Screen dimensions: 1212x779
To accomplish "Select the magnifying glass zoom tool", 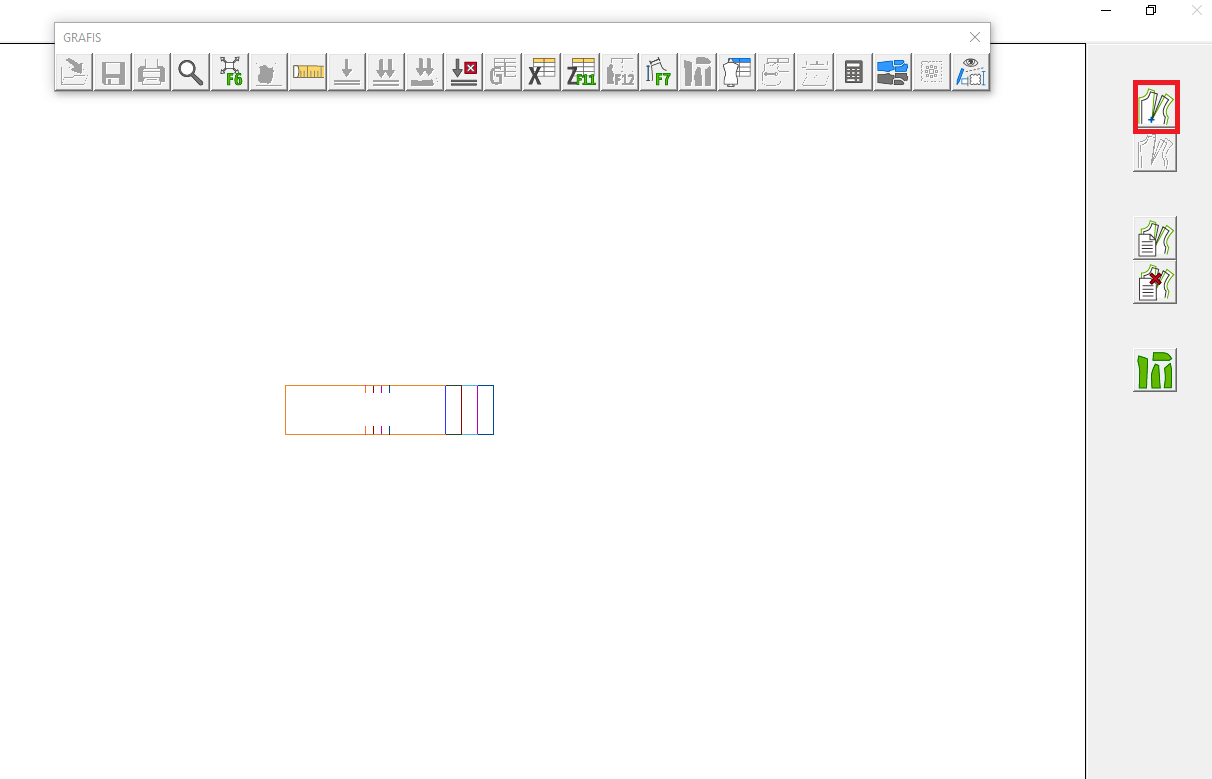I will click(x=191, y=72).
